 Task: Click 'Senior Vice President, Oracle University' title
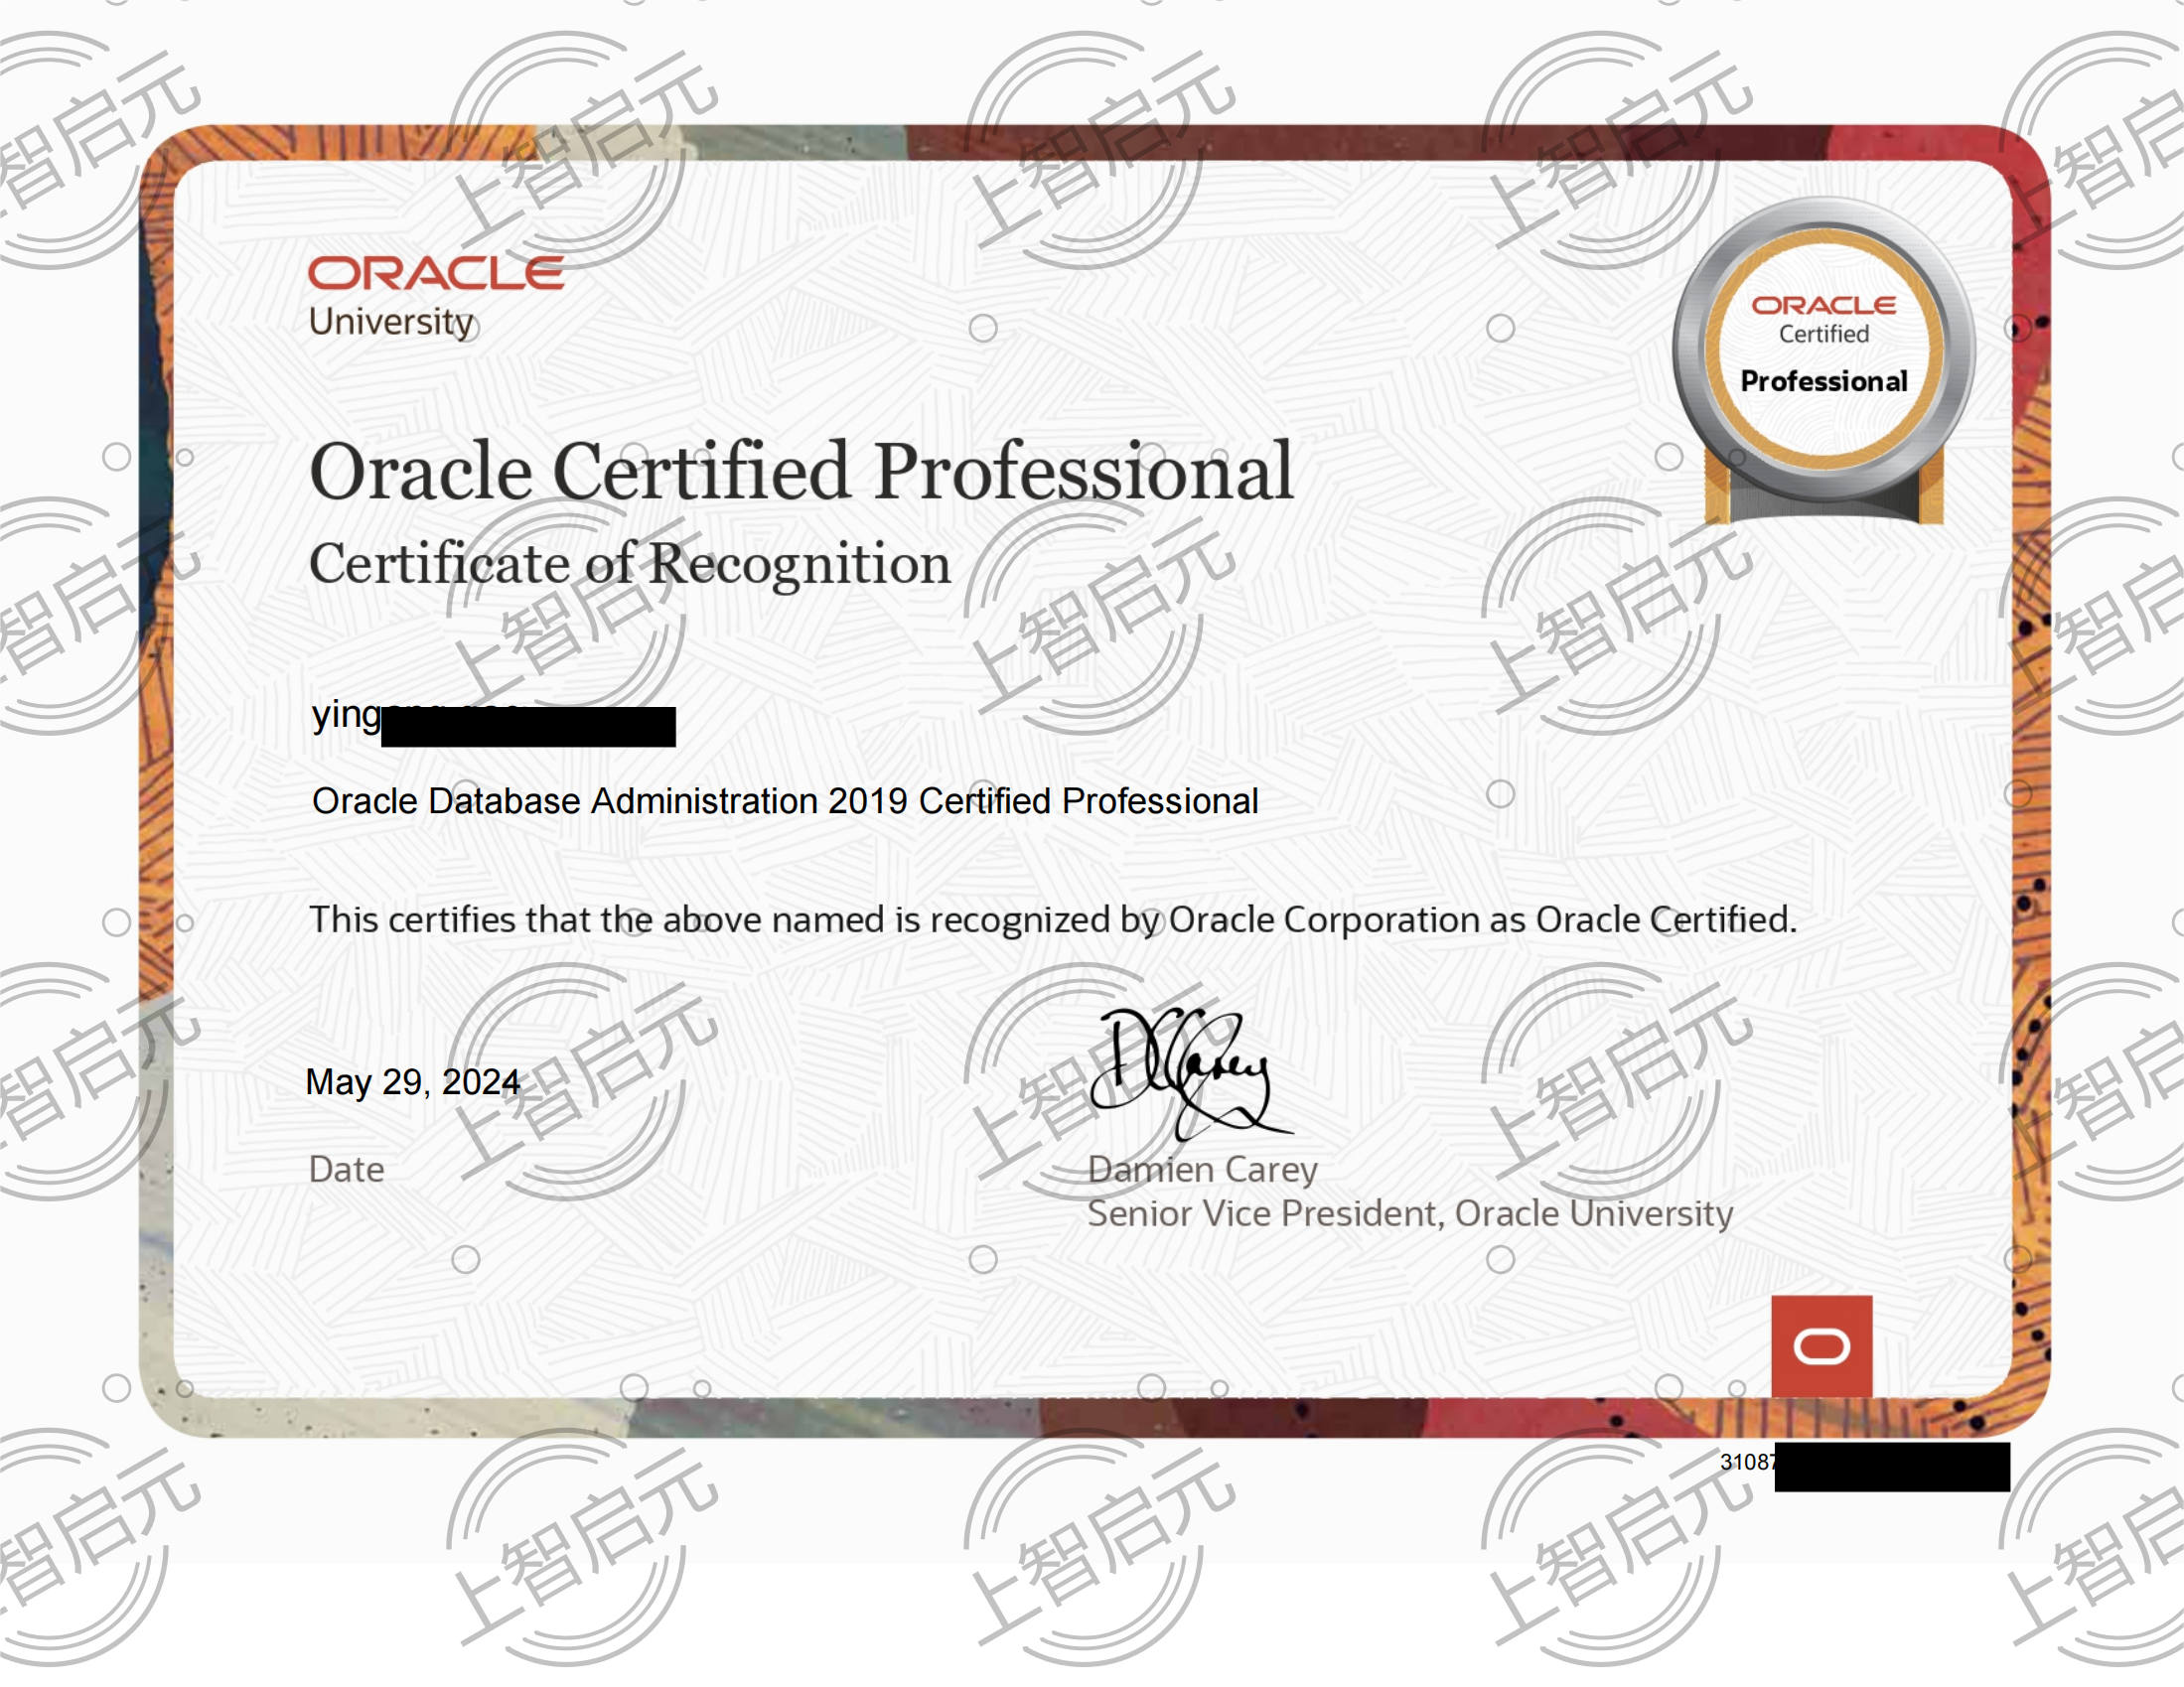[1410, 1214]
